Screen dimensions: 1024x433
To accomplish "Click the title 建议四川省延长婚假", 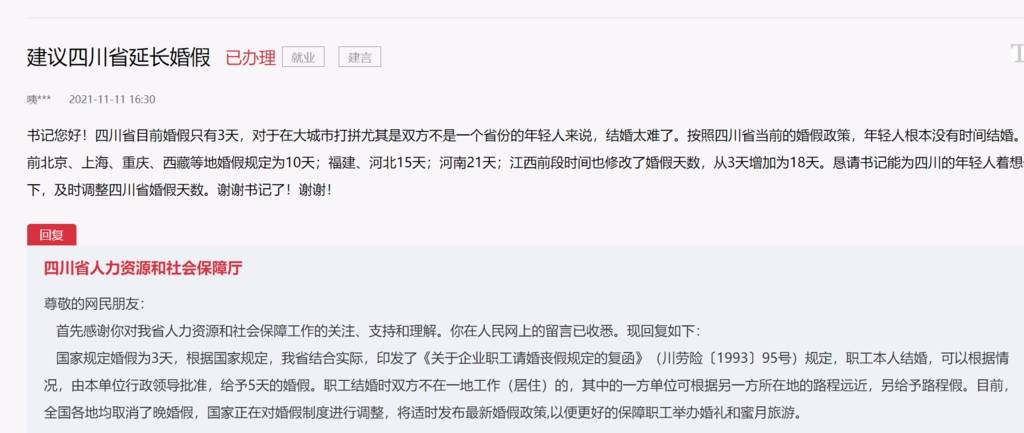I will [119, 57].
